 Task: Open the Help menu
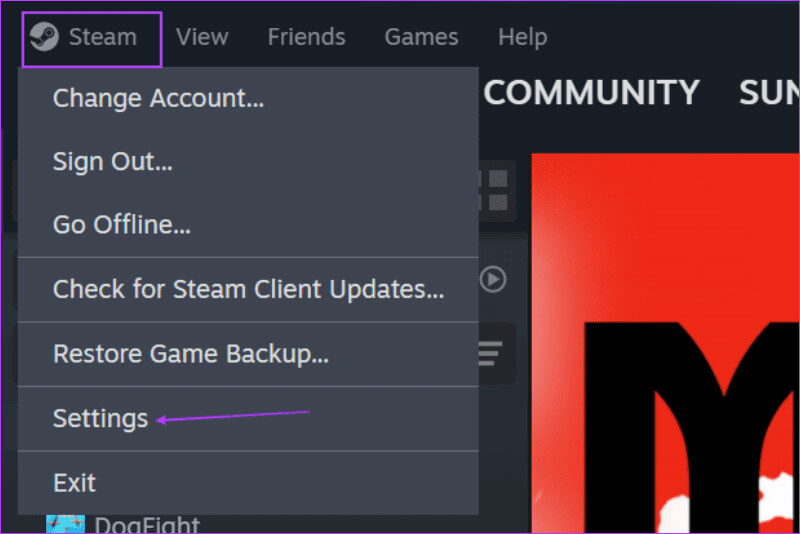[522, 37]
